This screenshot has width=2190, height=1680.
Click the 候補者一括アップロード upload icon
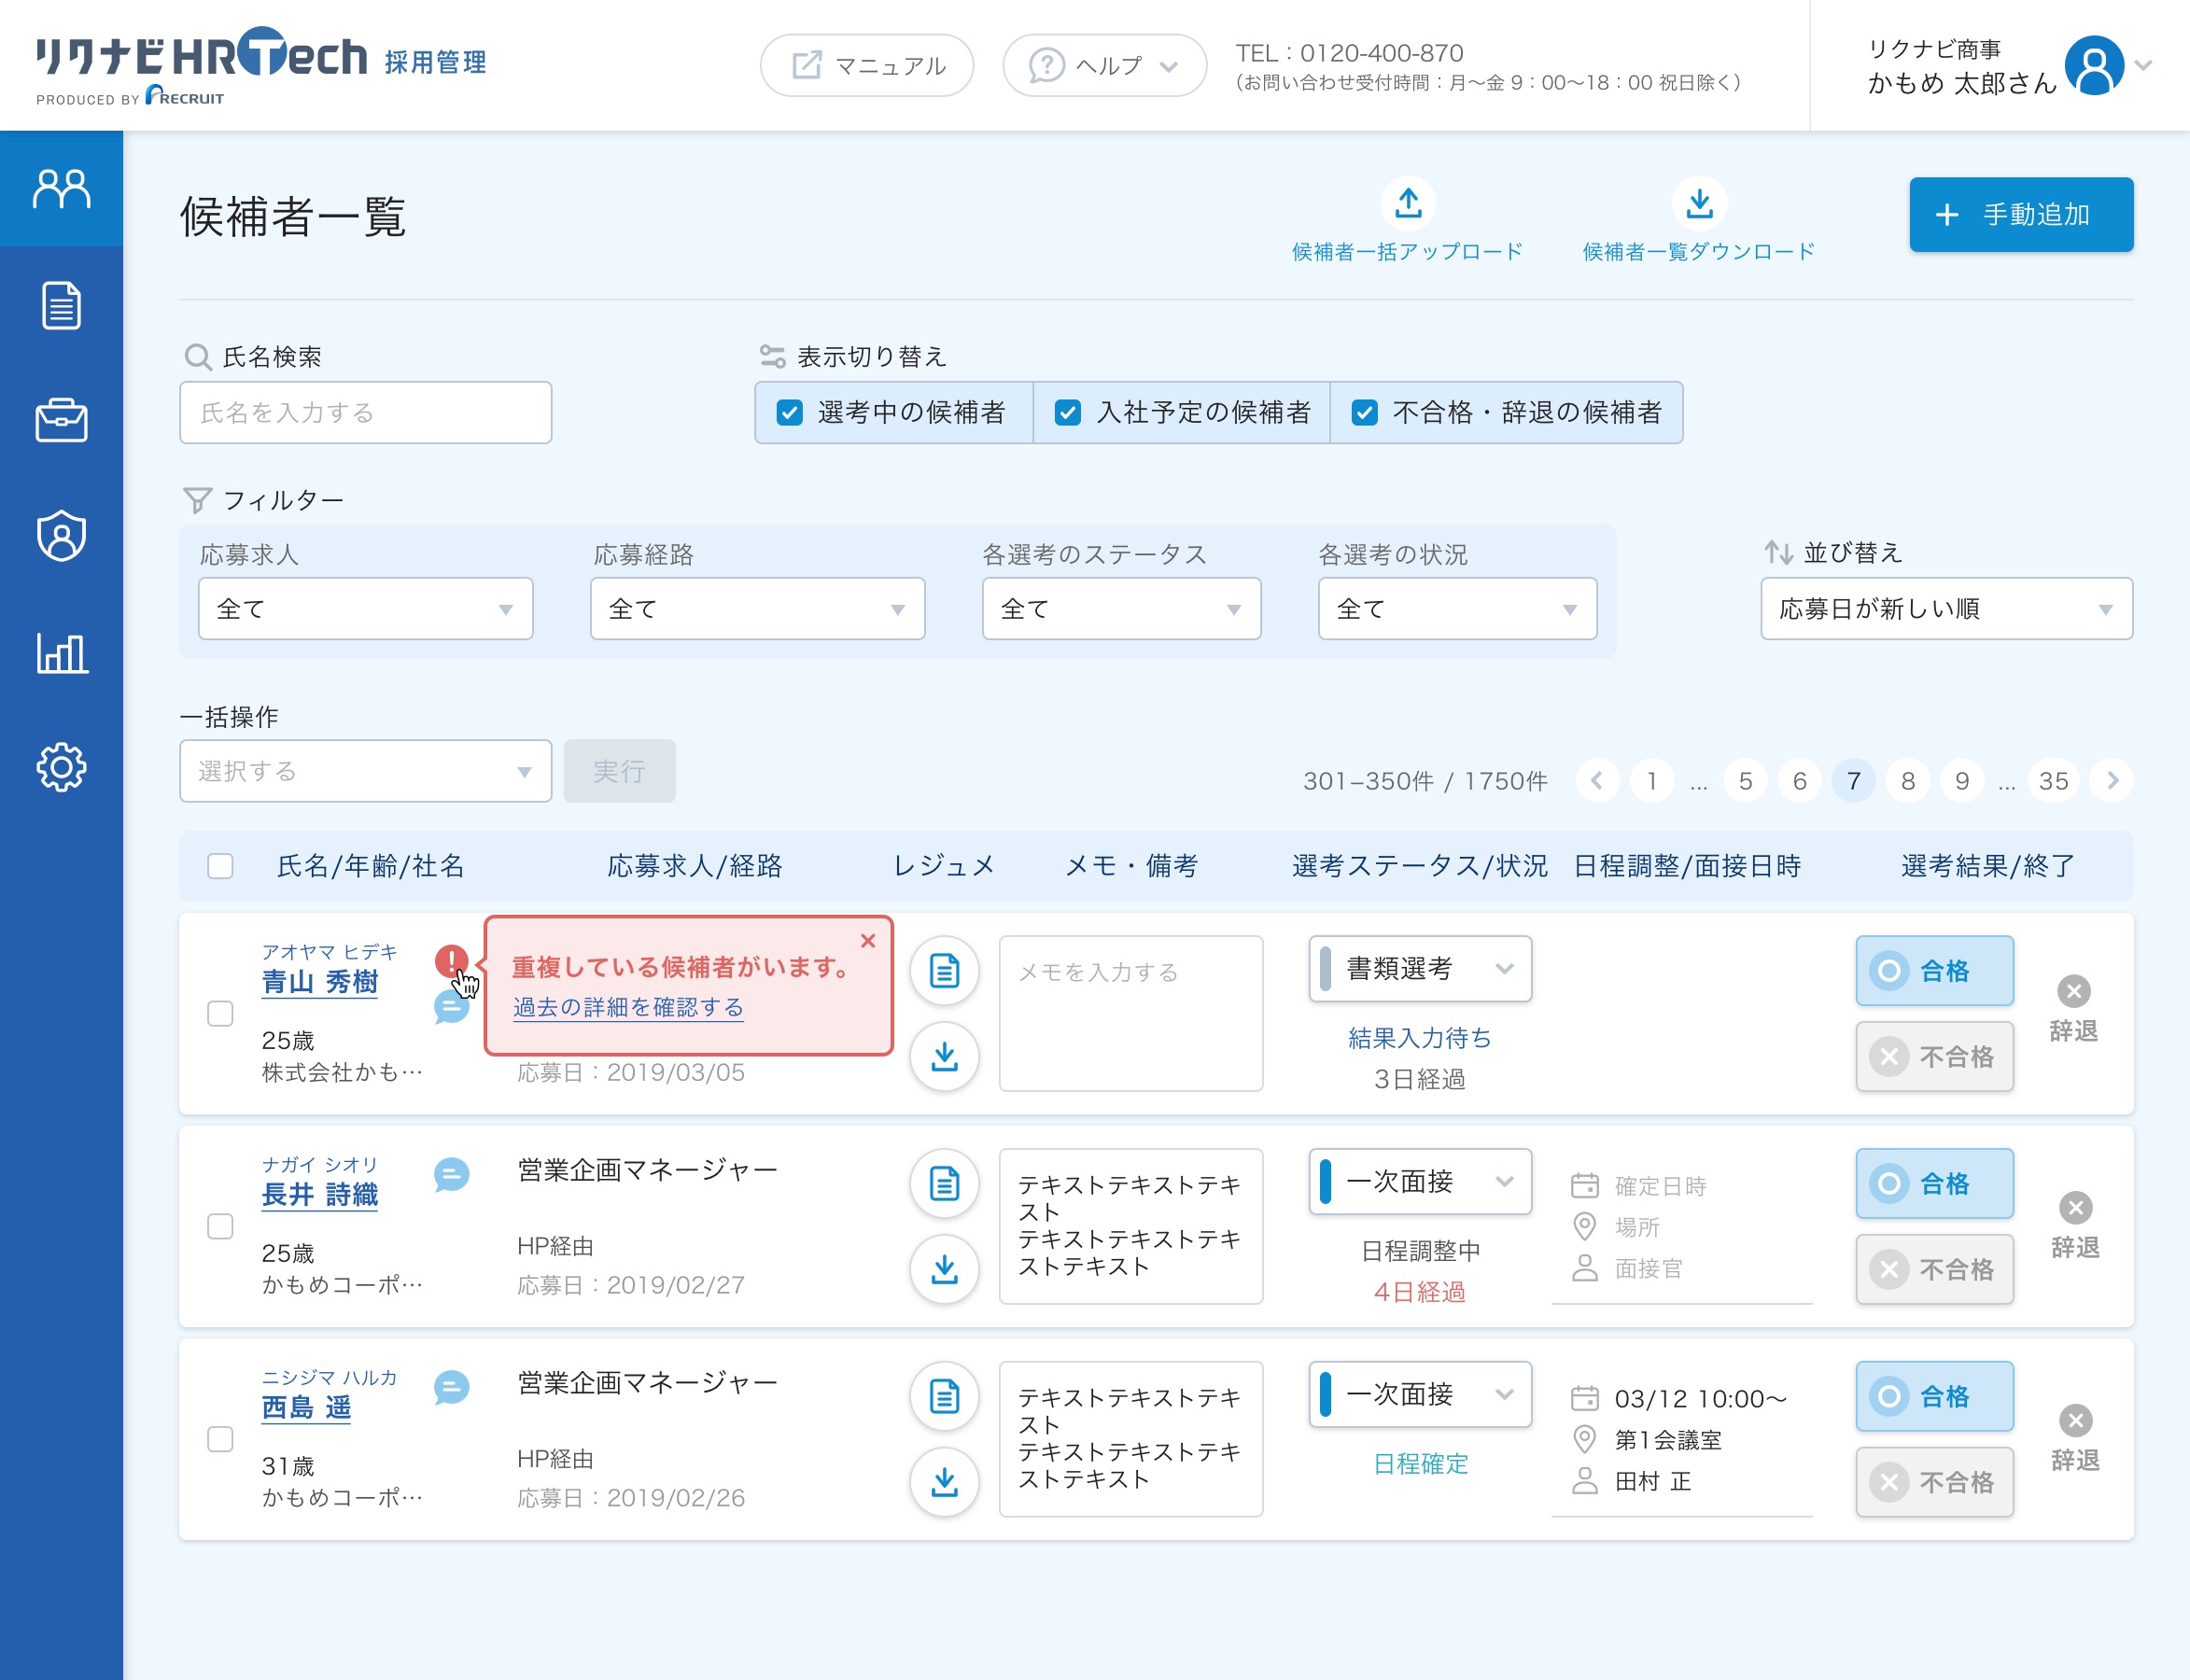click(1408, 204)
